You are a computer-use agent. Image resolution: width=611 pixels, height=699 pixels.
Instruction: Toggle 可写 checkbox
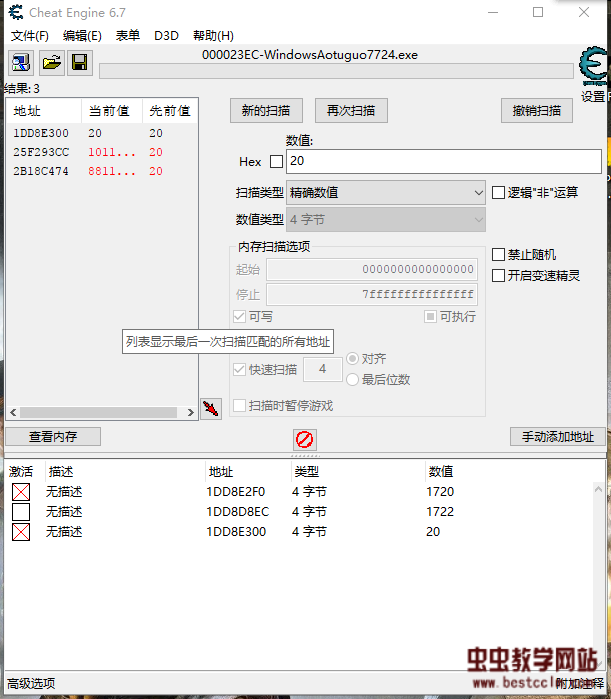click(x=239, y=317)
